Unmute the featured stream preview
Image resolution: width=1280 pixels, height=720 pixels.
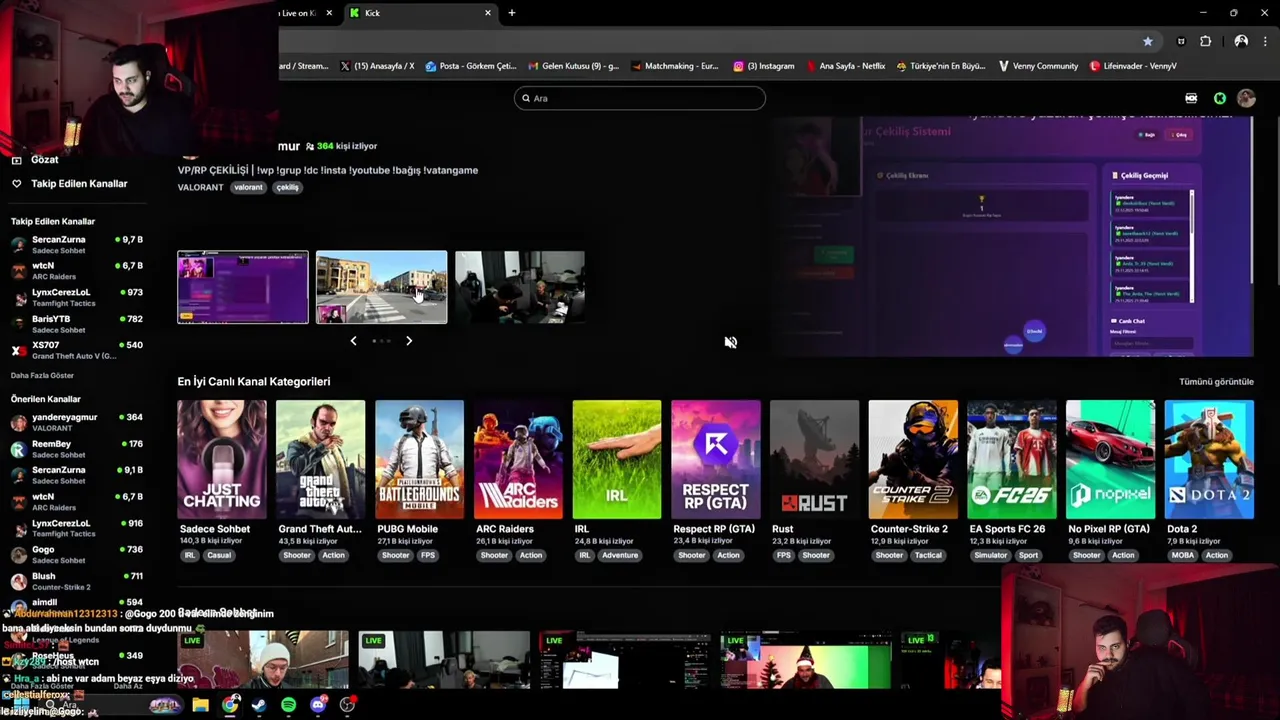tap(731, 342)
